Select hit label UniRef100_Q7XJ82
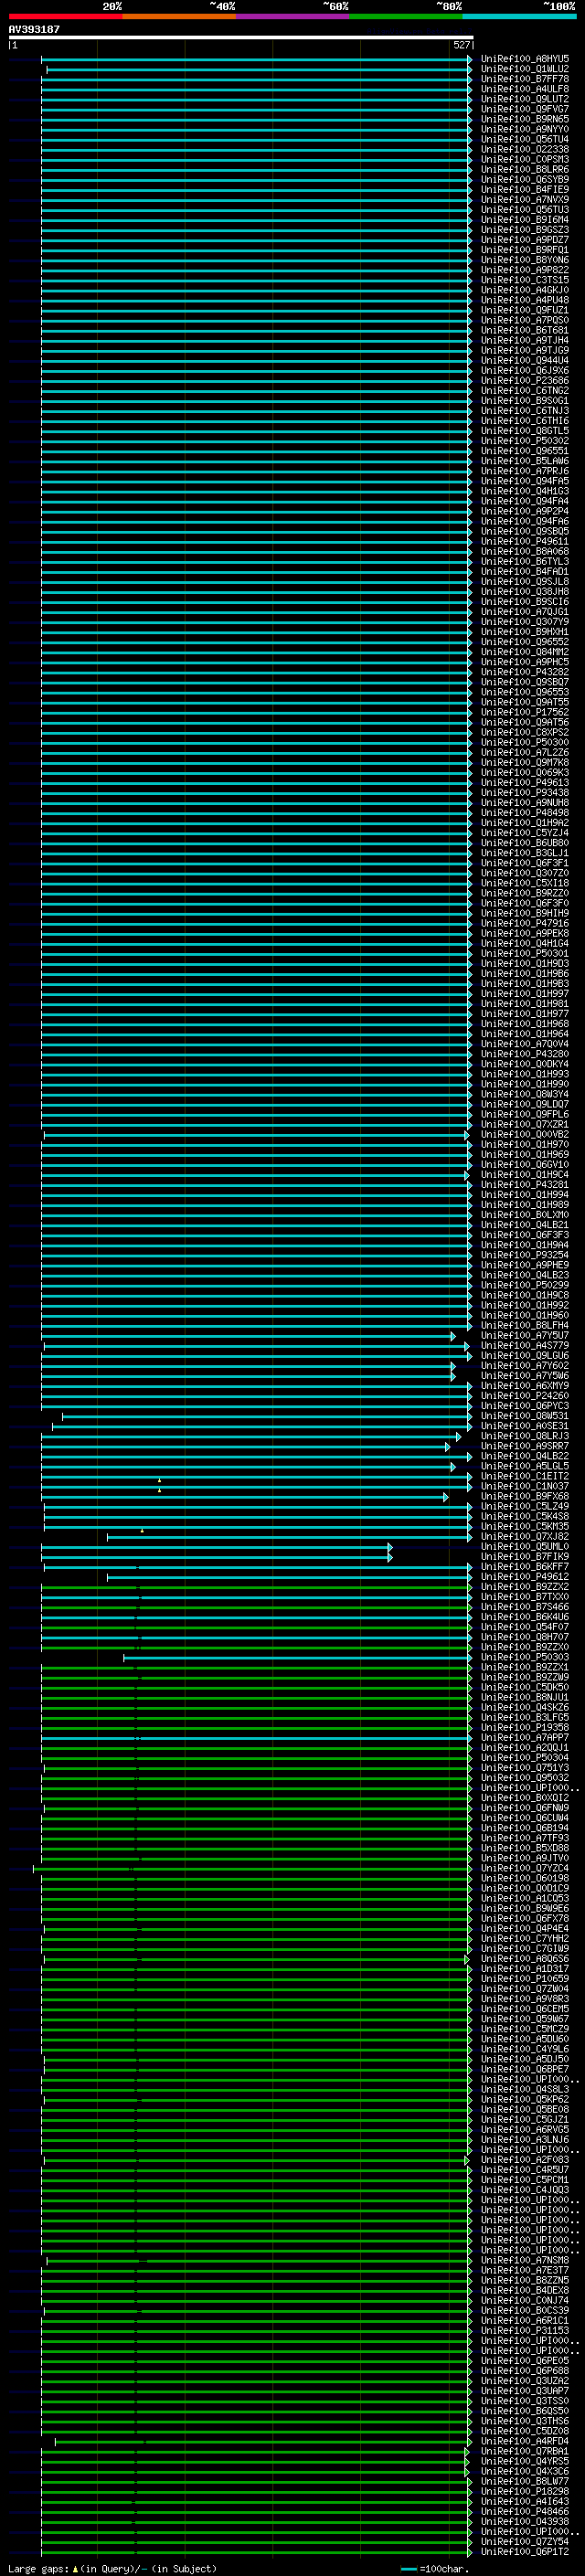This screenshot has width=585, height=2576. point(525,1537)
